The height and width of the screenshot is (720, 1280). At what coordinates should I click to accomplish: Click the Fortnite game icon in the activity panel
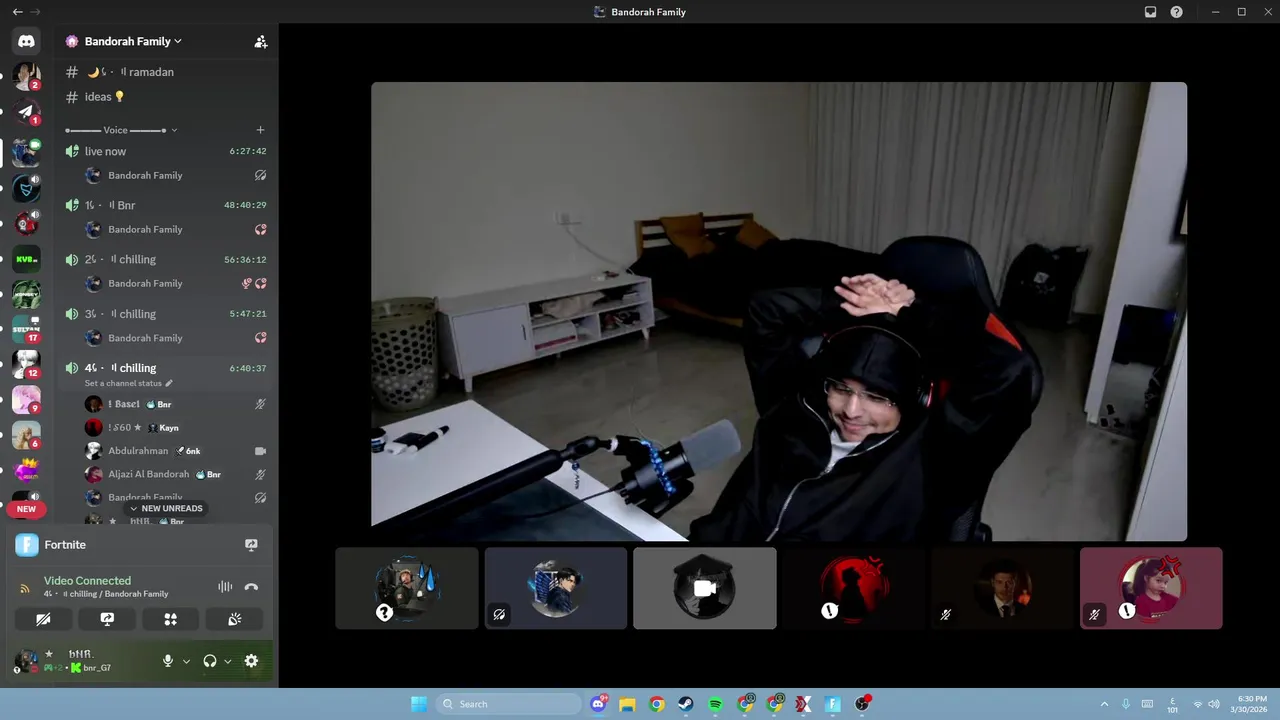click(27, 545)
